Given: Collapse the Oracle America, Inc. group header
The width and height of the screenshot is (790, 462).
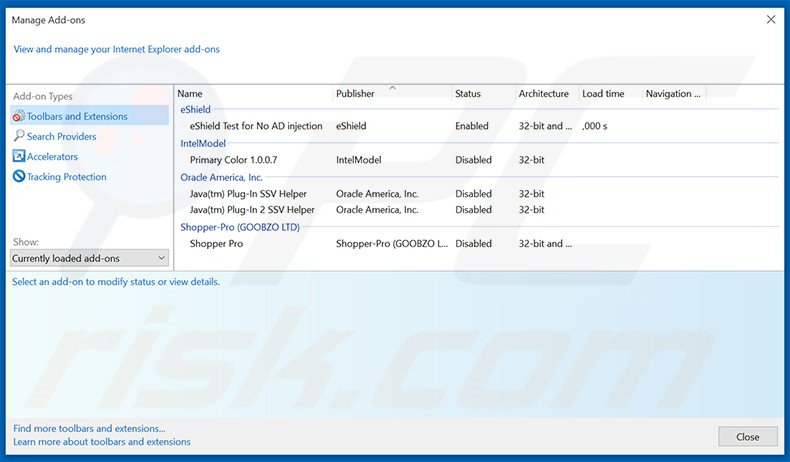Looking at the screenshot, I should click(221, 177).
